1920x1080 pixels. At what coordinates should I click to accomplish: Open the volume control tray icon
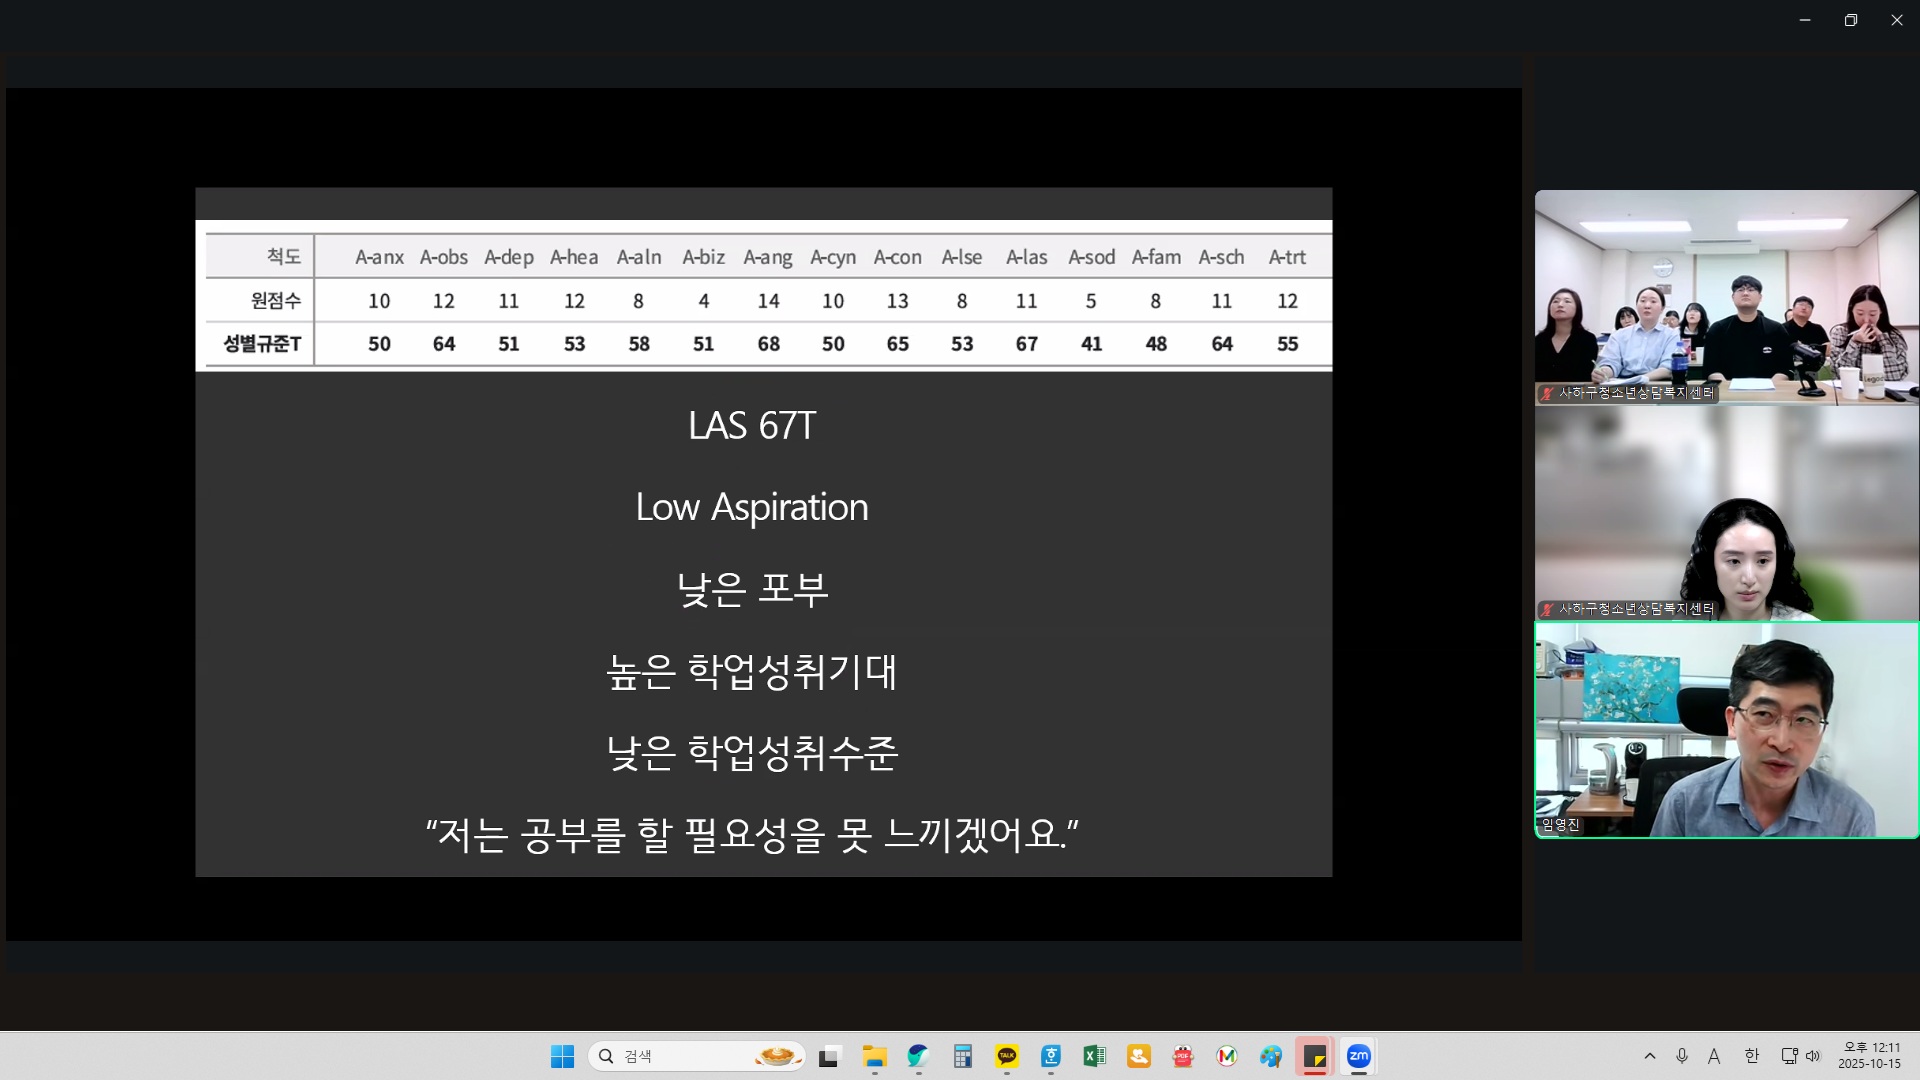tap(1813, 1056)
